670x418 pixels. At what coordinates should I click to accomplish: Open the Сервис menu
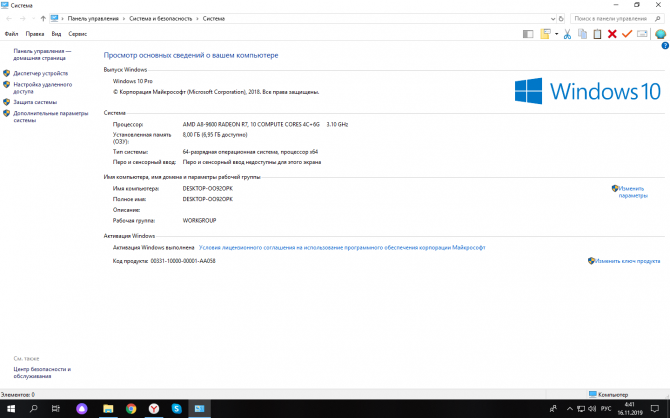[x=78, y=33]
